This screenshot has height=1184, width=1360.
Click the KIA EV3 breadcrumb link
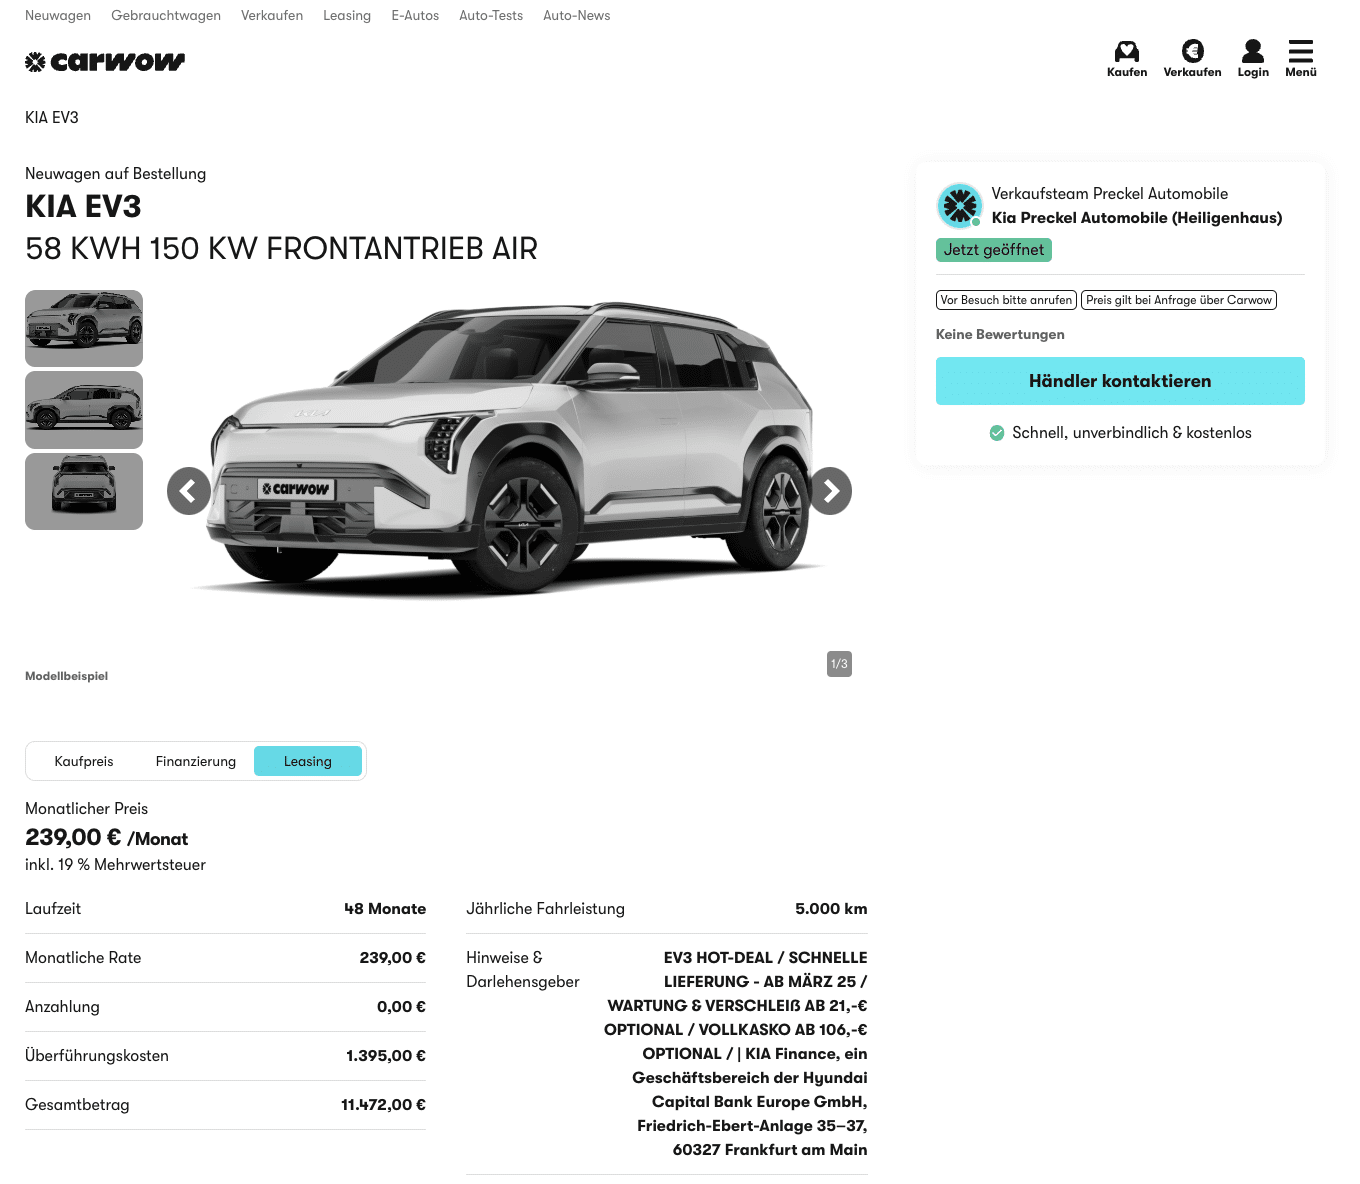coord(52,118)
